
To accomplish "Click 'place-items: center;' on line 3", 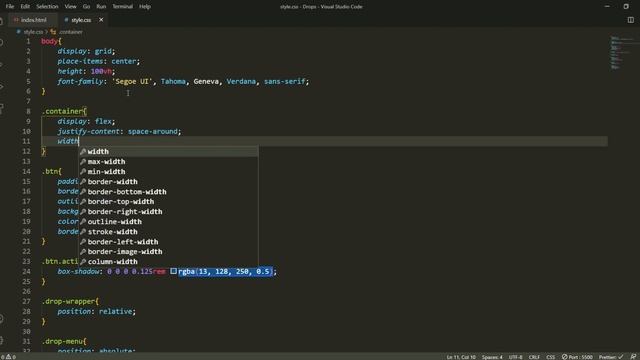I will (98, 61).
